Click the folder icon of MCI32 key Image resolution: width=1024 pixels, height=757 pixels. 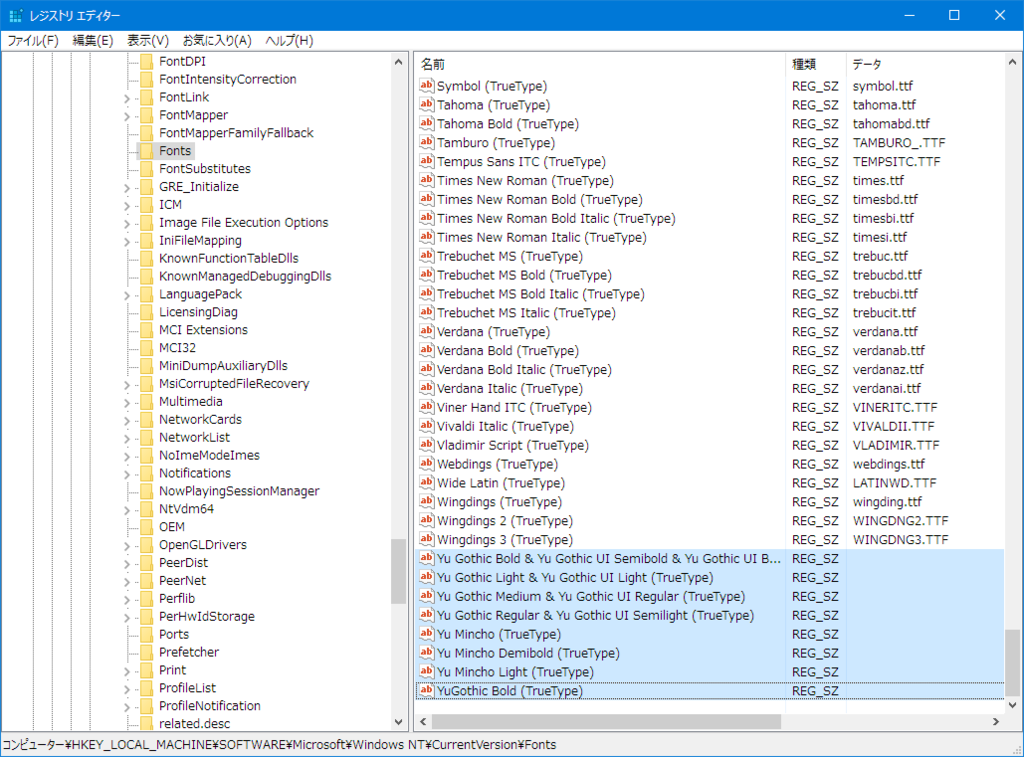pyautogui.click(x=147, y=348)
